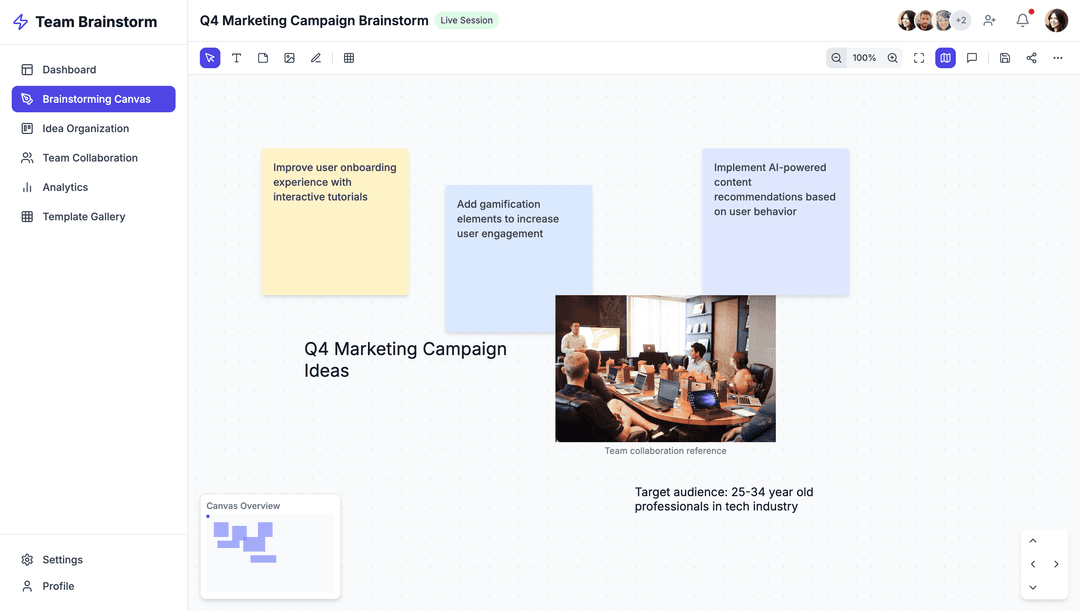
Task: Select the pen drawing tool
Action: click(x=316, y=57)
